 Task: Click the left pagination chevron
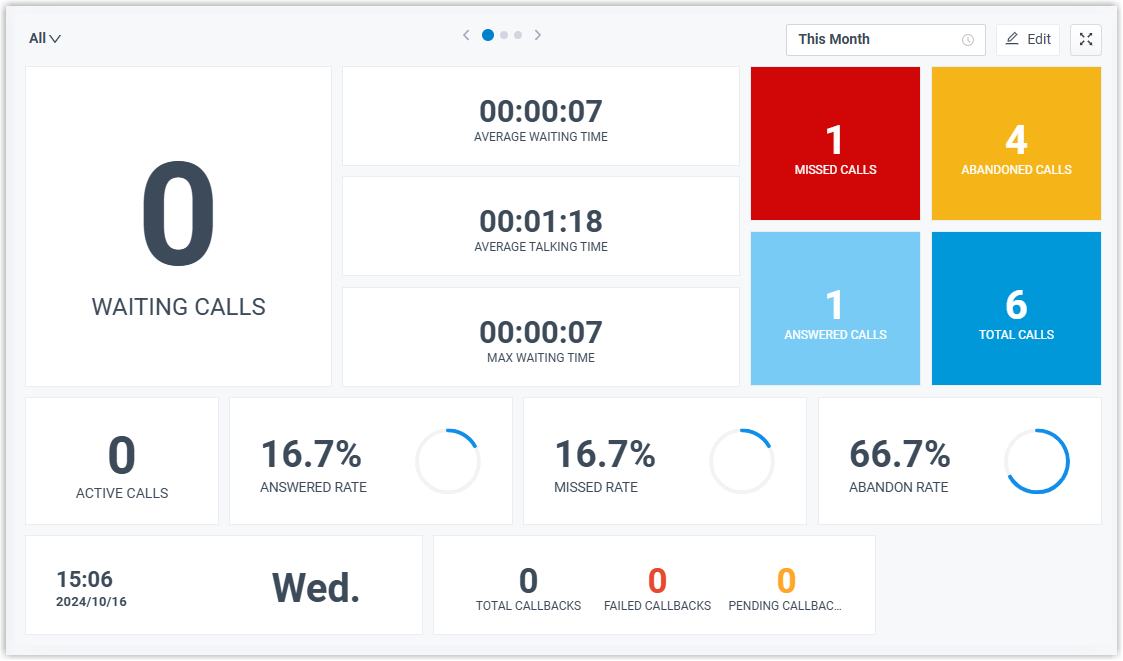[x=466, y=34]
